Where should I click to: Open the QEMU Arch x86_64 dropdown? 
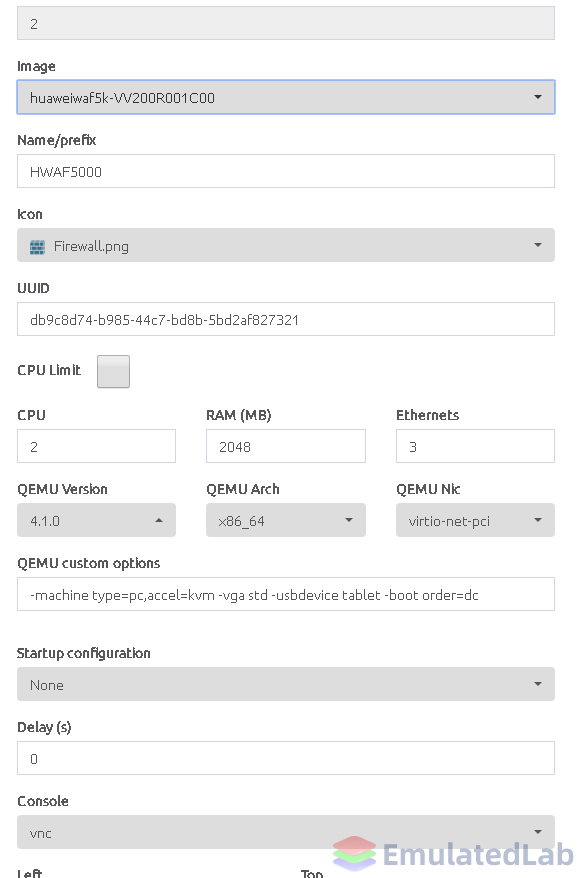pyautogui.click(x=286, y=520)
